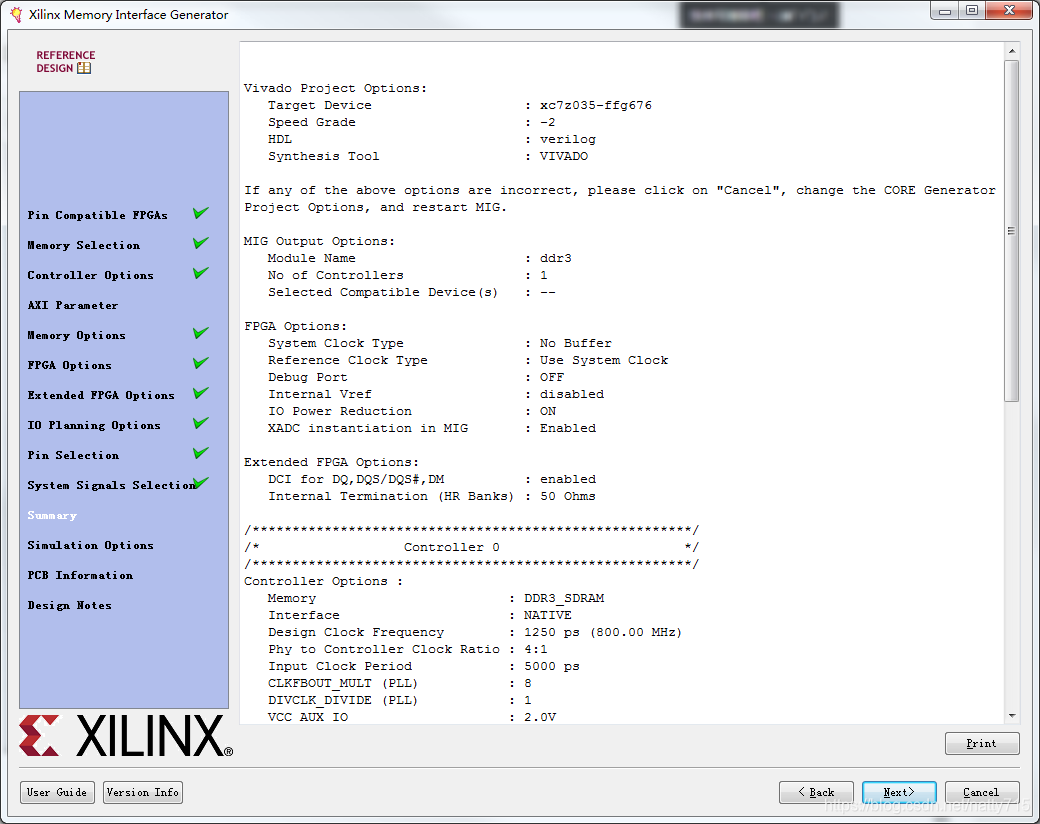The image size is (1040, 824).
Task: Open the User Guide
Action: click(57, 792)
